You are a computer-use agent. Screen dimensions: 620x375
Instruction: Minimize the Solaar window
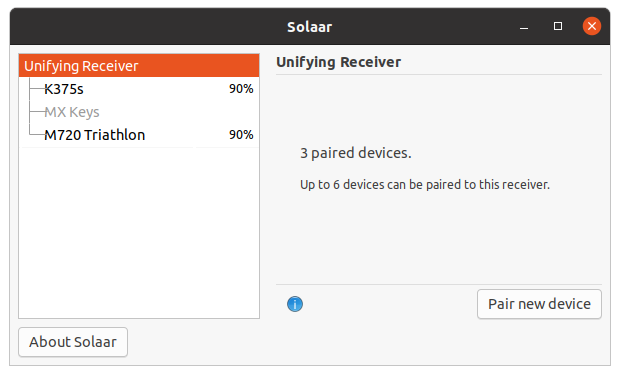point(524,27)
